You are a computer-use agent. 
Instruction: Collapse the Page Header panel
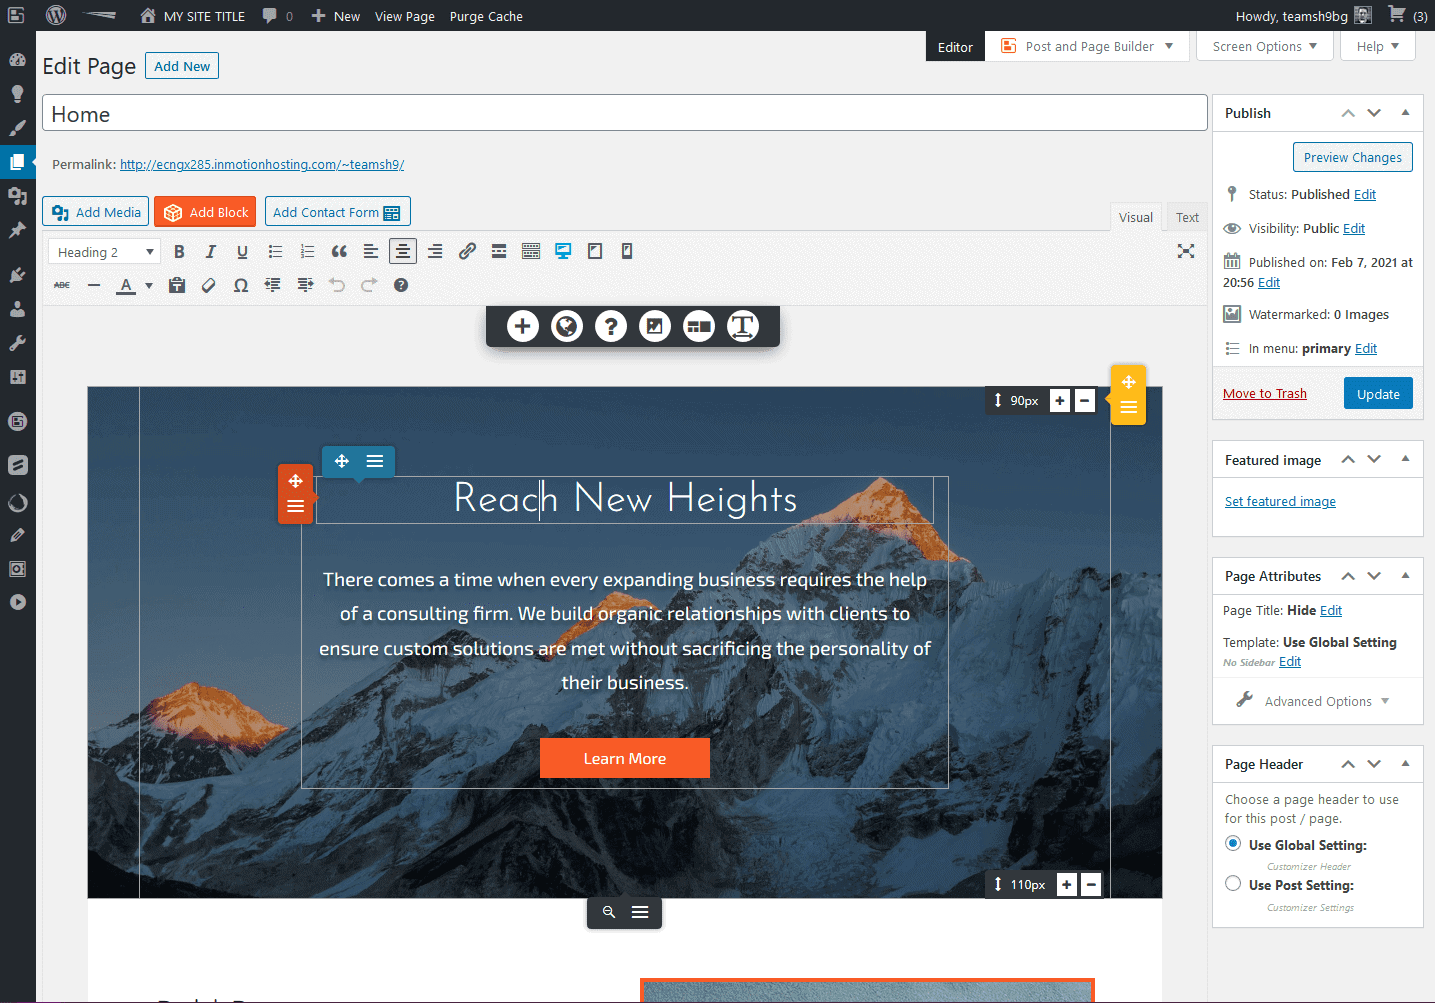(1405, 764)
